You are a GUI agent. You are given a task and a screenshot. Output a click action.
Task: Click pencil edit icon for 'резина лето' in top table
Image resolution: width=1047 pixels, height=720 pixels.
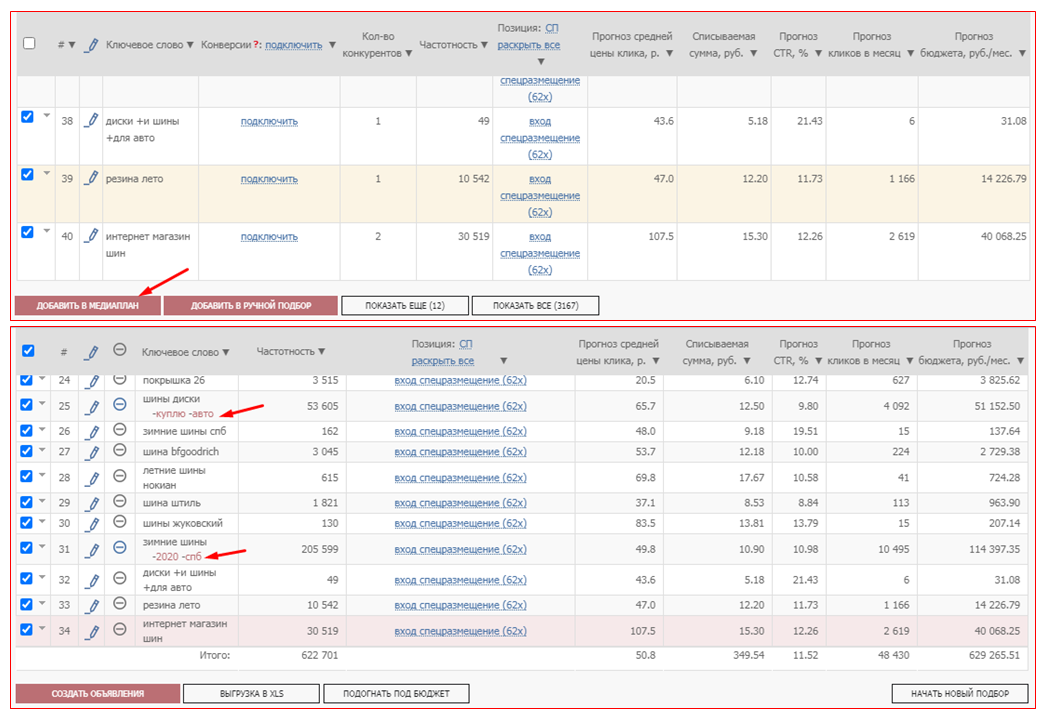[x=91, y=179]
